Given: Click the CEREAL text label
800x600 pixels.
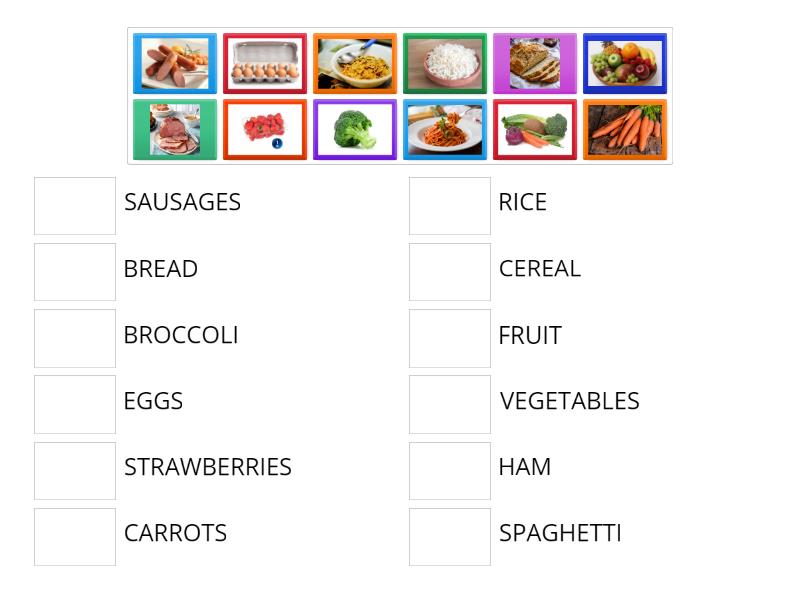Looking at the screenshot, I should pos(539,268).
